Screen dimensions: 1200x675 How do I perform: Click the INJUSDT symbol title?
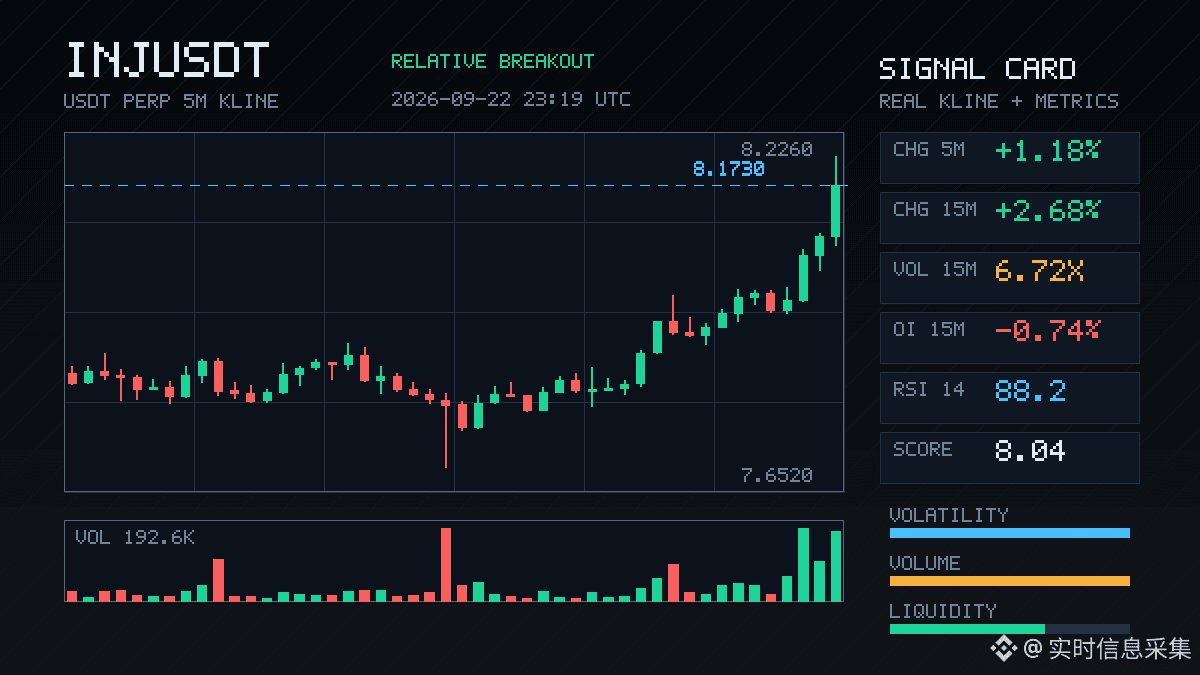(167, 60)
